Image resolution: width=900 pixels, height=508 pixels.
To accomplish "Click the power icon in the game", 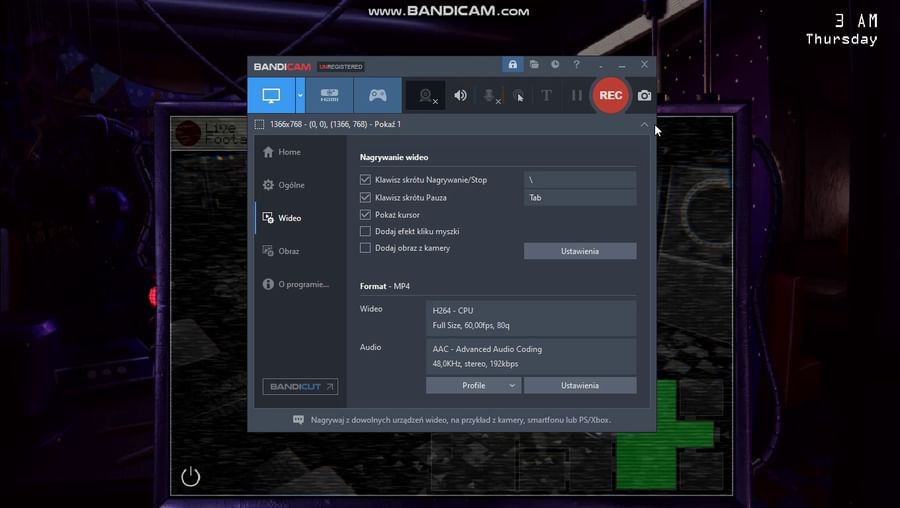I will (x=191, y=476).
